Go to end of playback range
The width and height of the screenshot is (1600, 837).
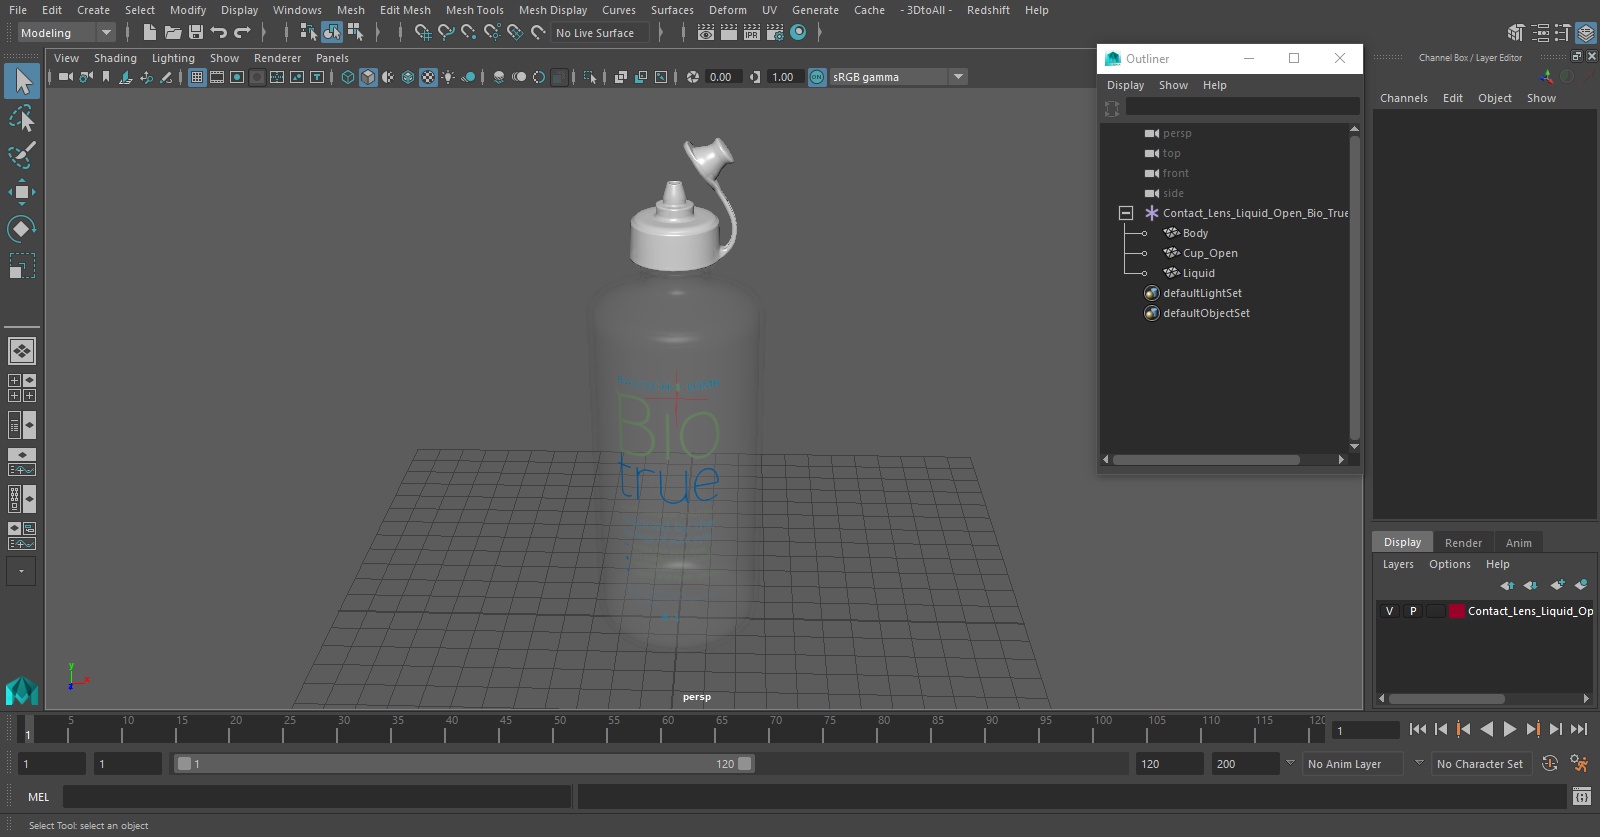click(1579, 729)
